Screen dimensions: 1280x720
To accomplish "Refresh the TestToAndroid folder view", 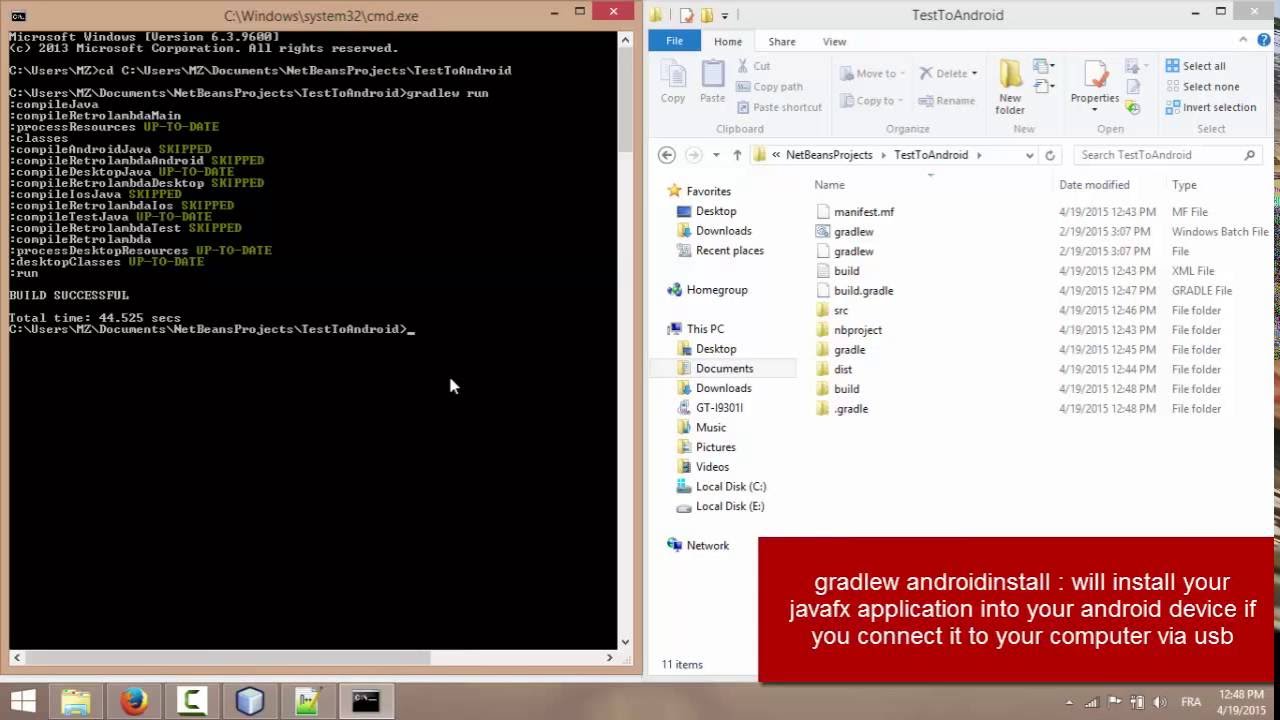I will point(1050,155).
